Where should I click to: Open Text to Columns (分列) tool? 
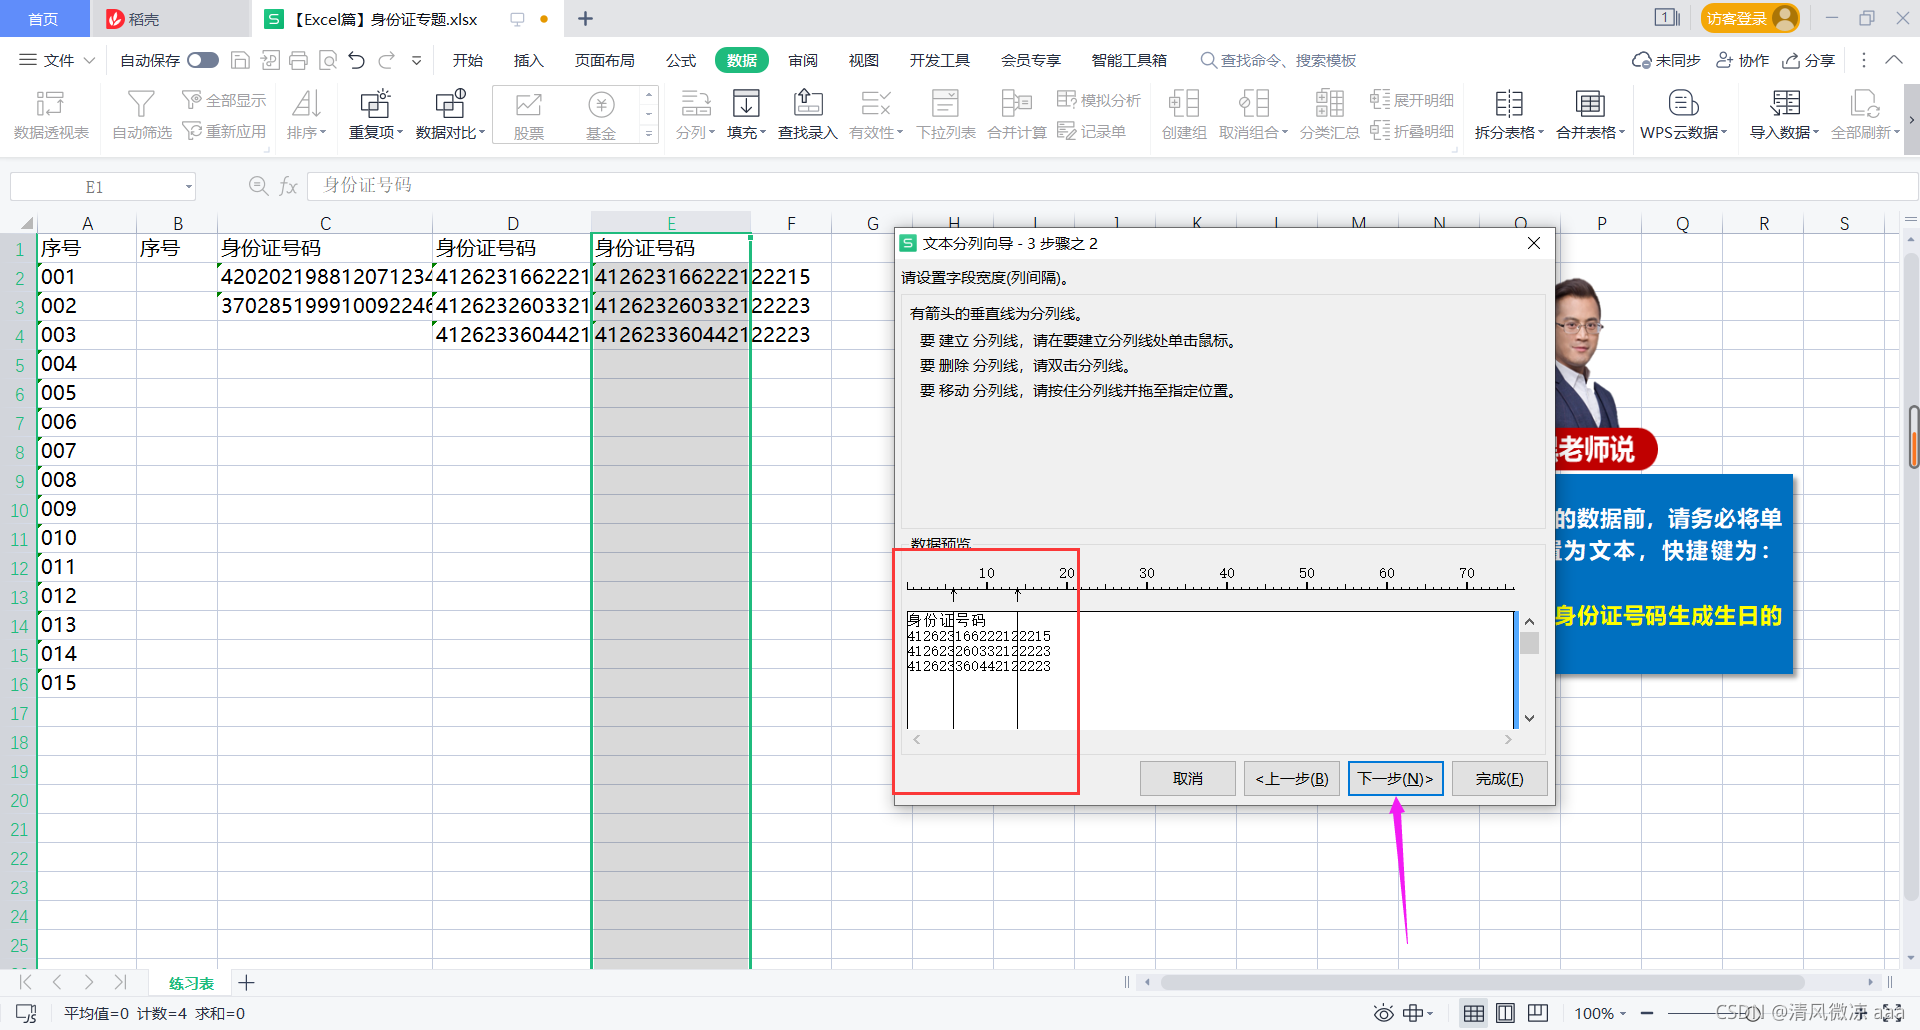(x=695, y=114)
